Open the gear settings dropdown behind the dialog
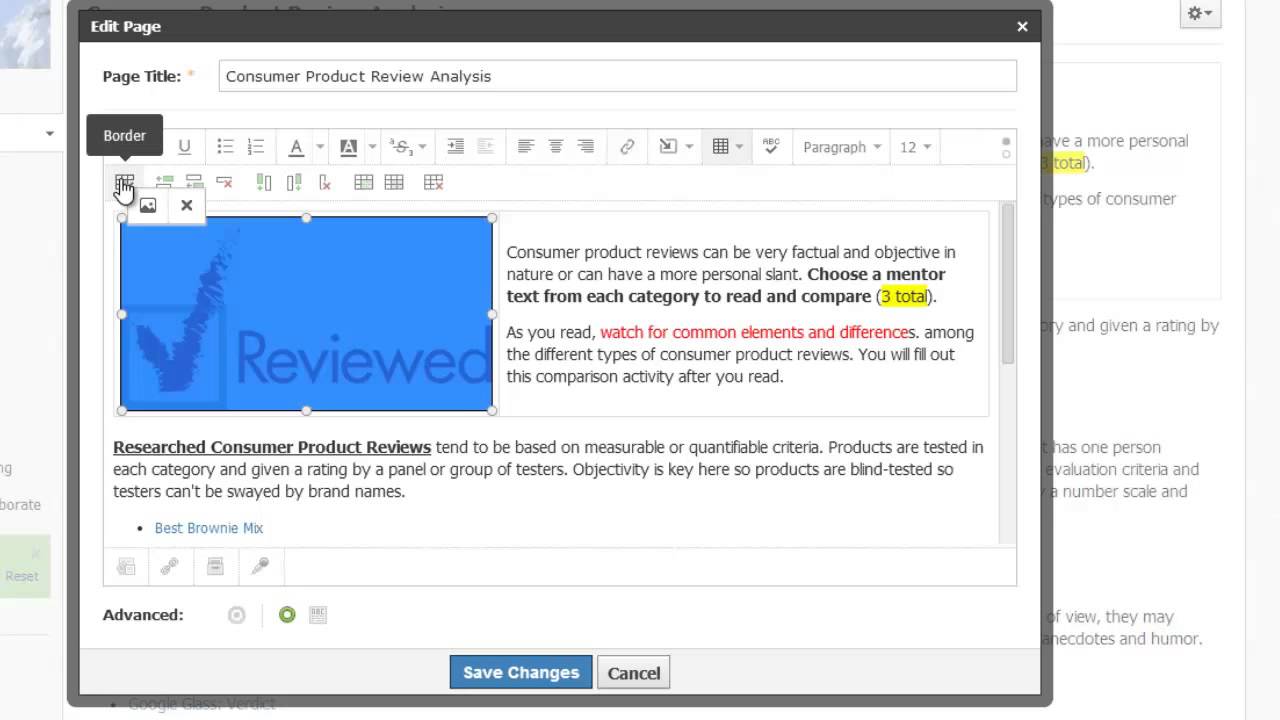The width and height of the screenshot is (1280, 720). (x=1199, y=13)
